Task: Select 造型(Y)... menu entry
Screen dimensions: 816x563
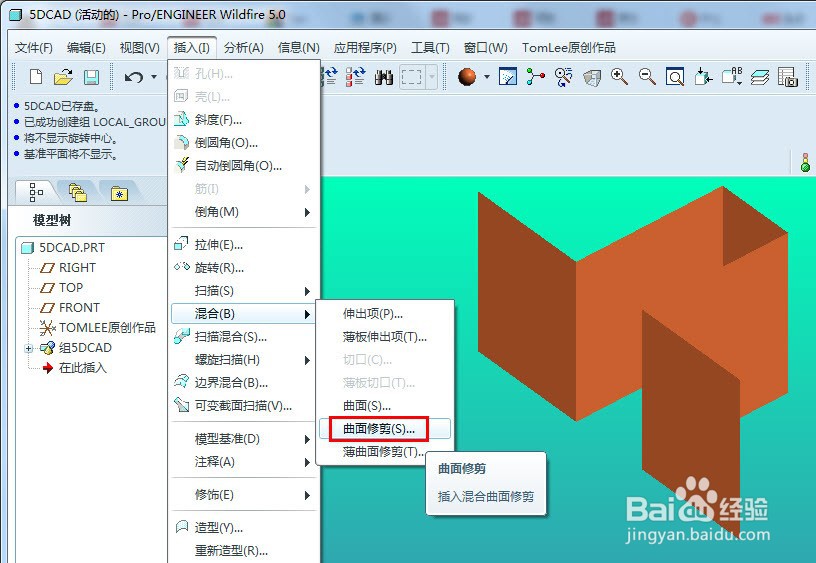Action: (244, 528)
